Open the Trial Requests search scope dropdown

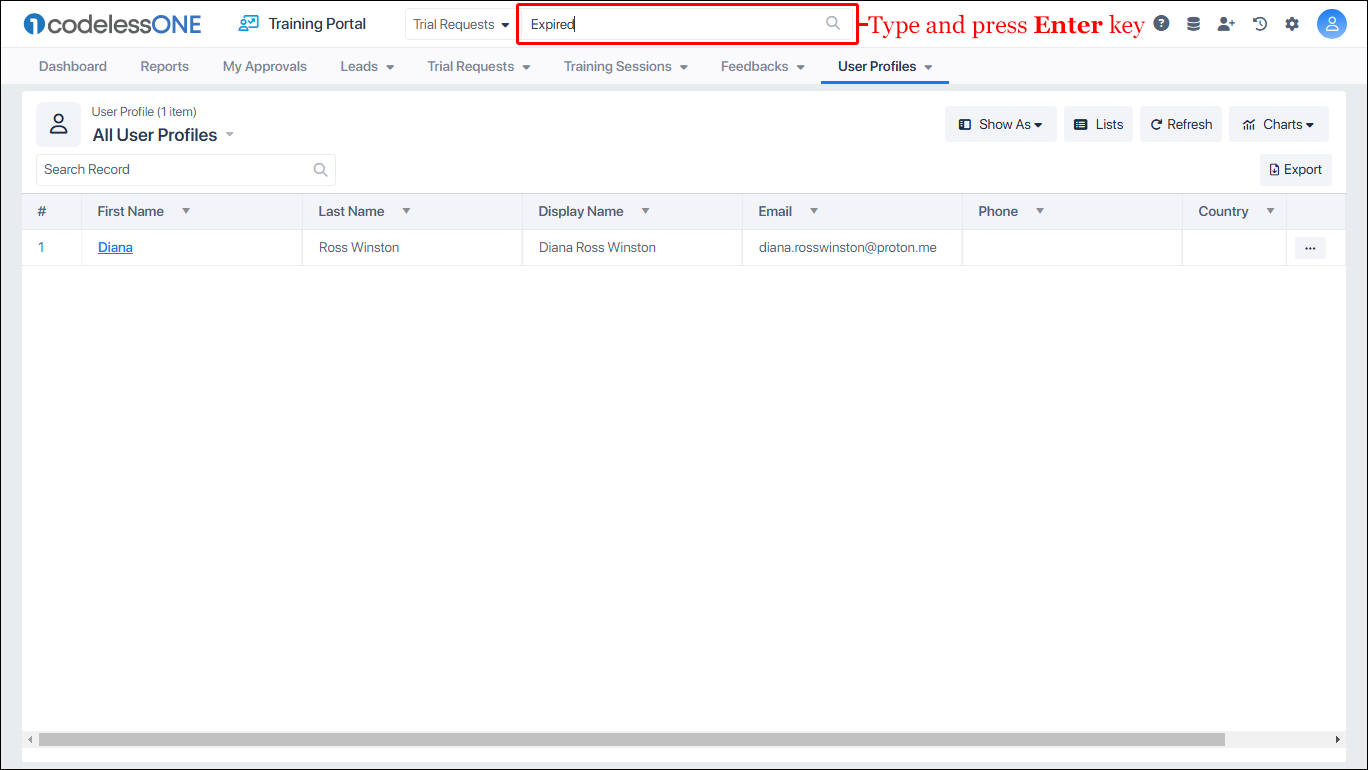click(461, 24)
